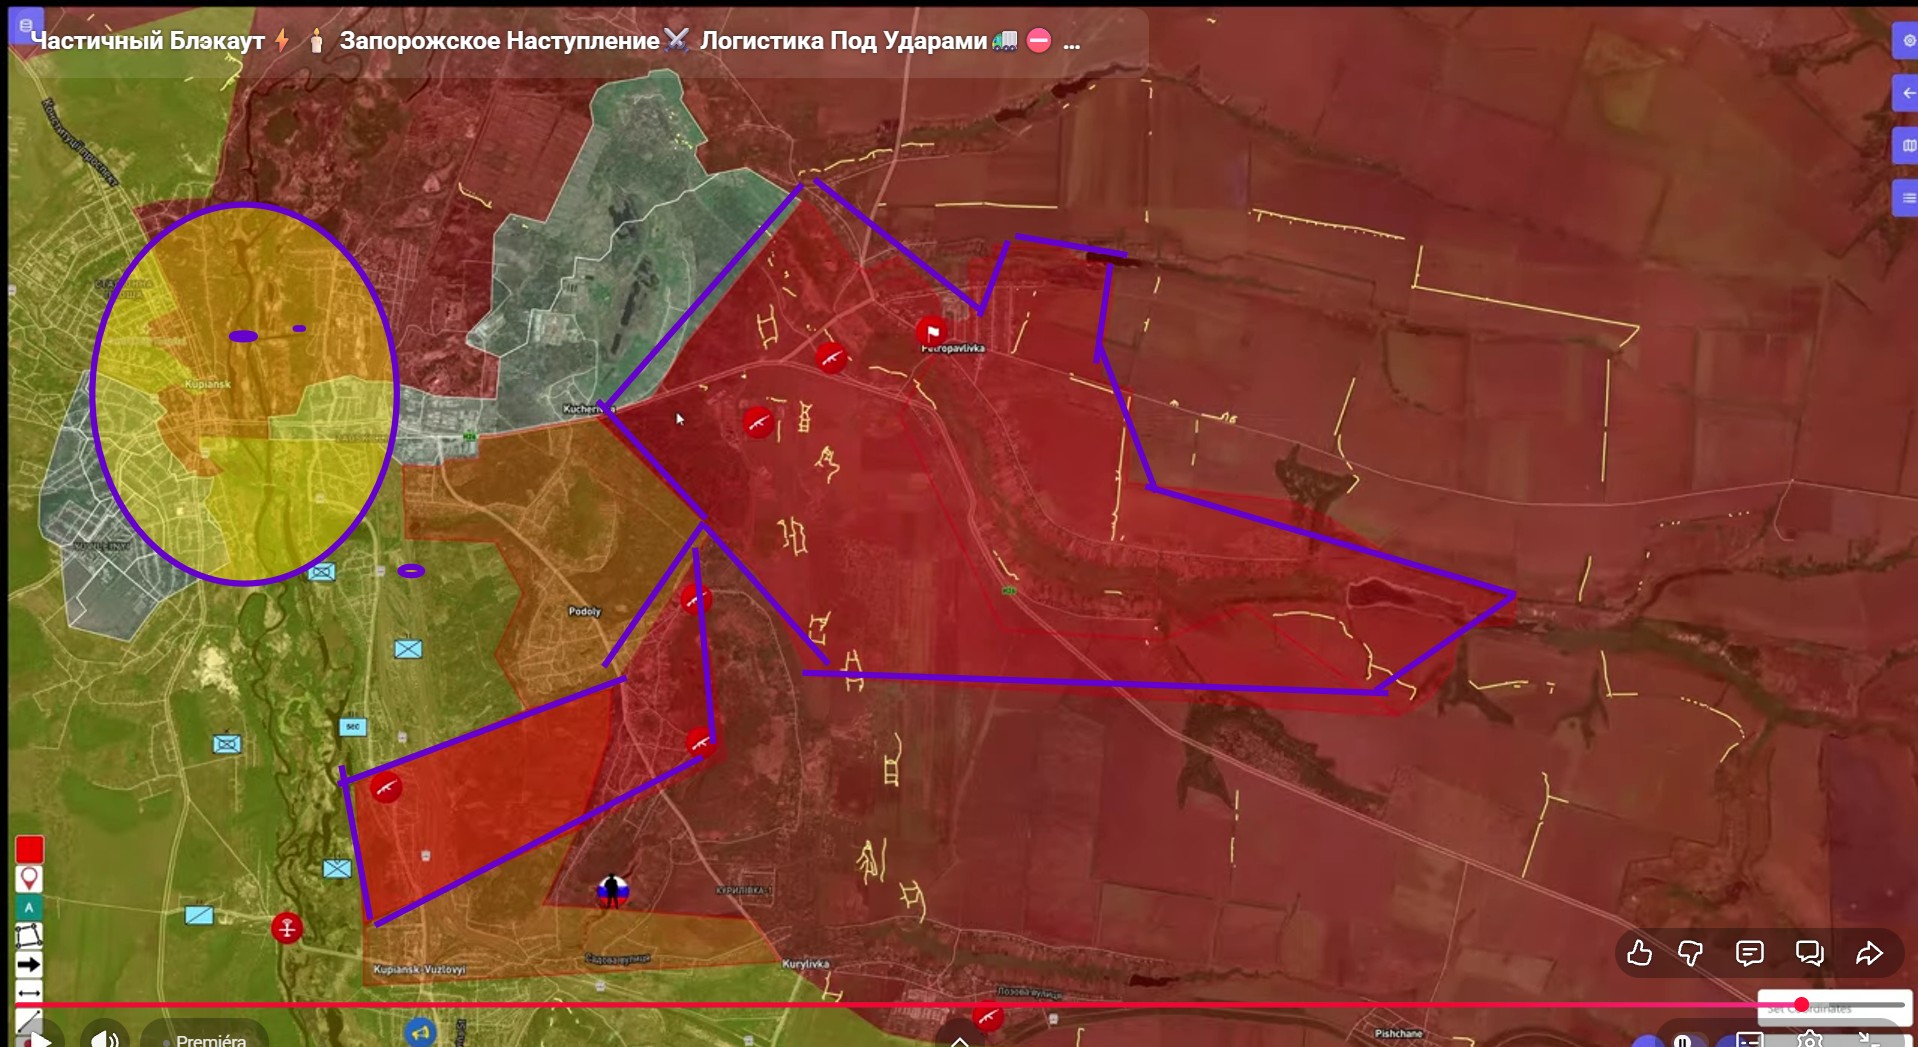
Task: Click the video progress bar handle
Action: coord(1801,1004)
